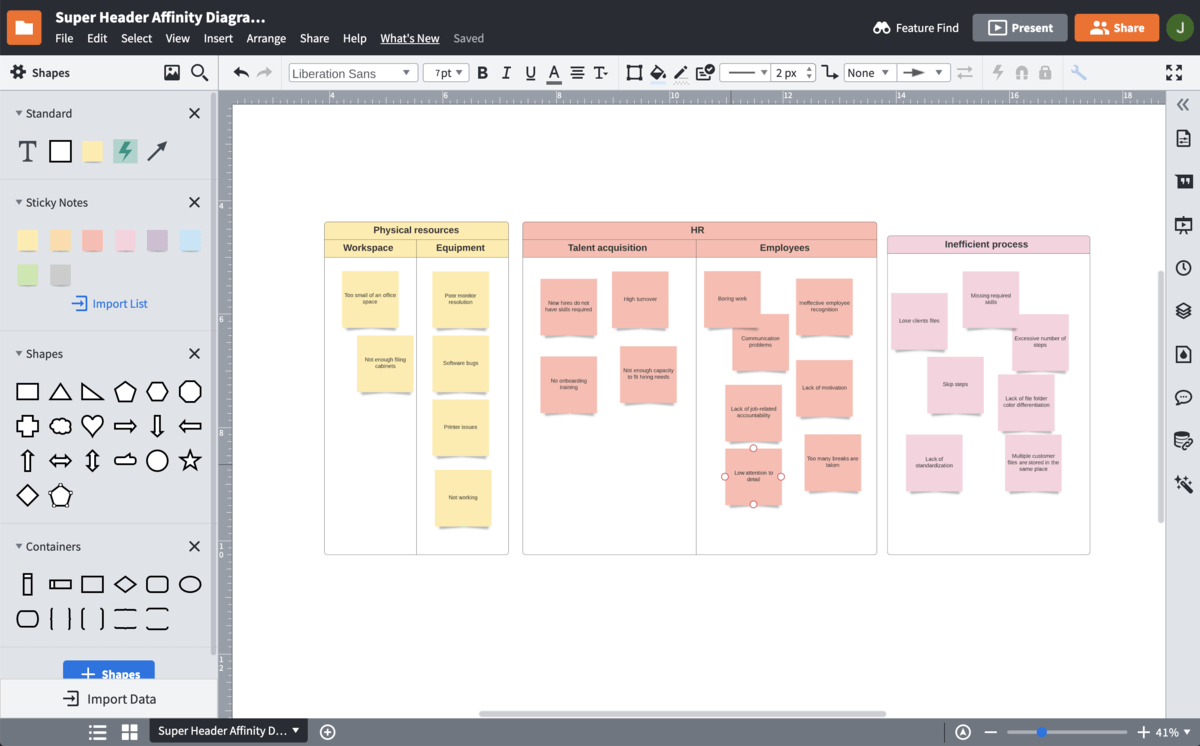1200x746 pixels.
Task: Click the Feature Find binoculars icon
Action: 884,27
